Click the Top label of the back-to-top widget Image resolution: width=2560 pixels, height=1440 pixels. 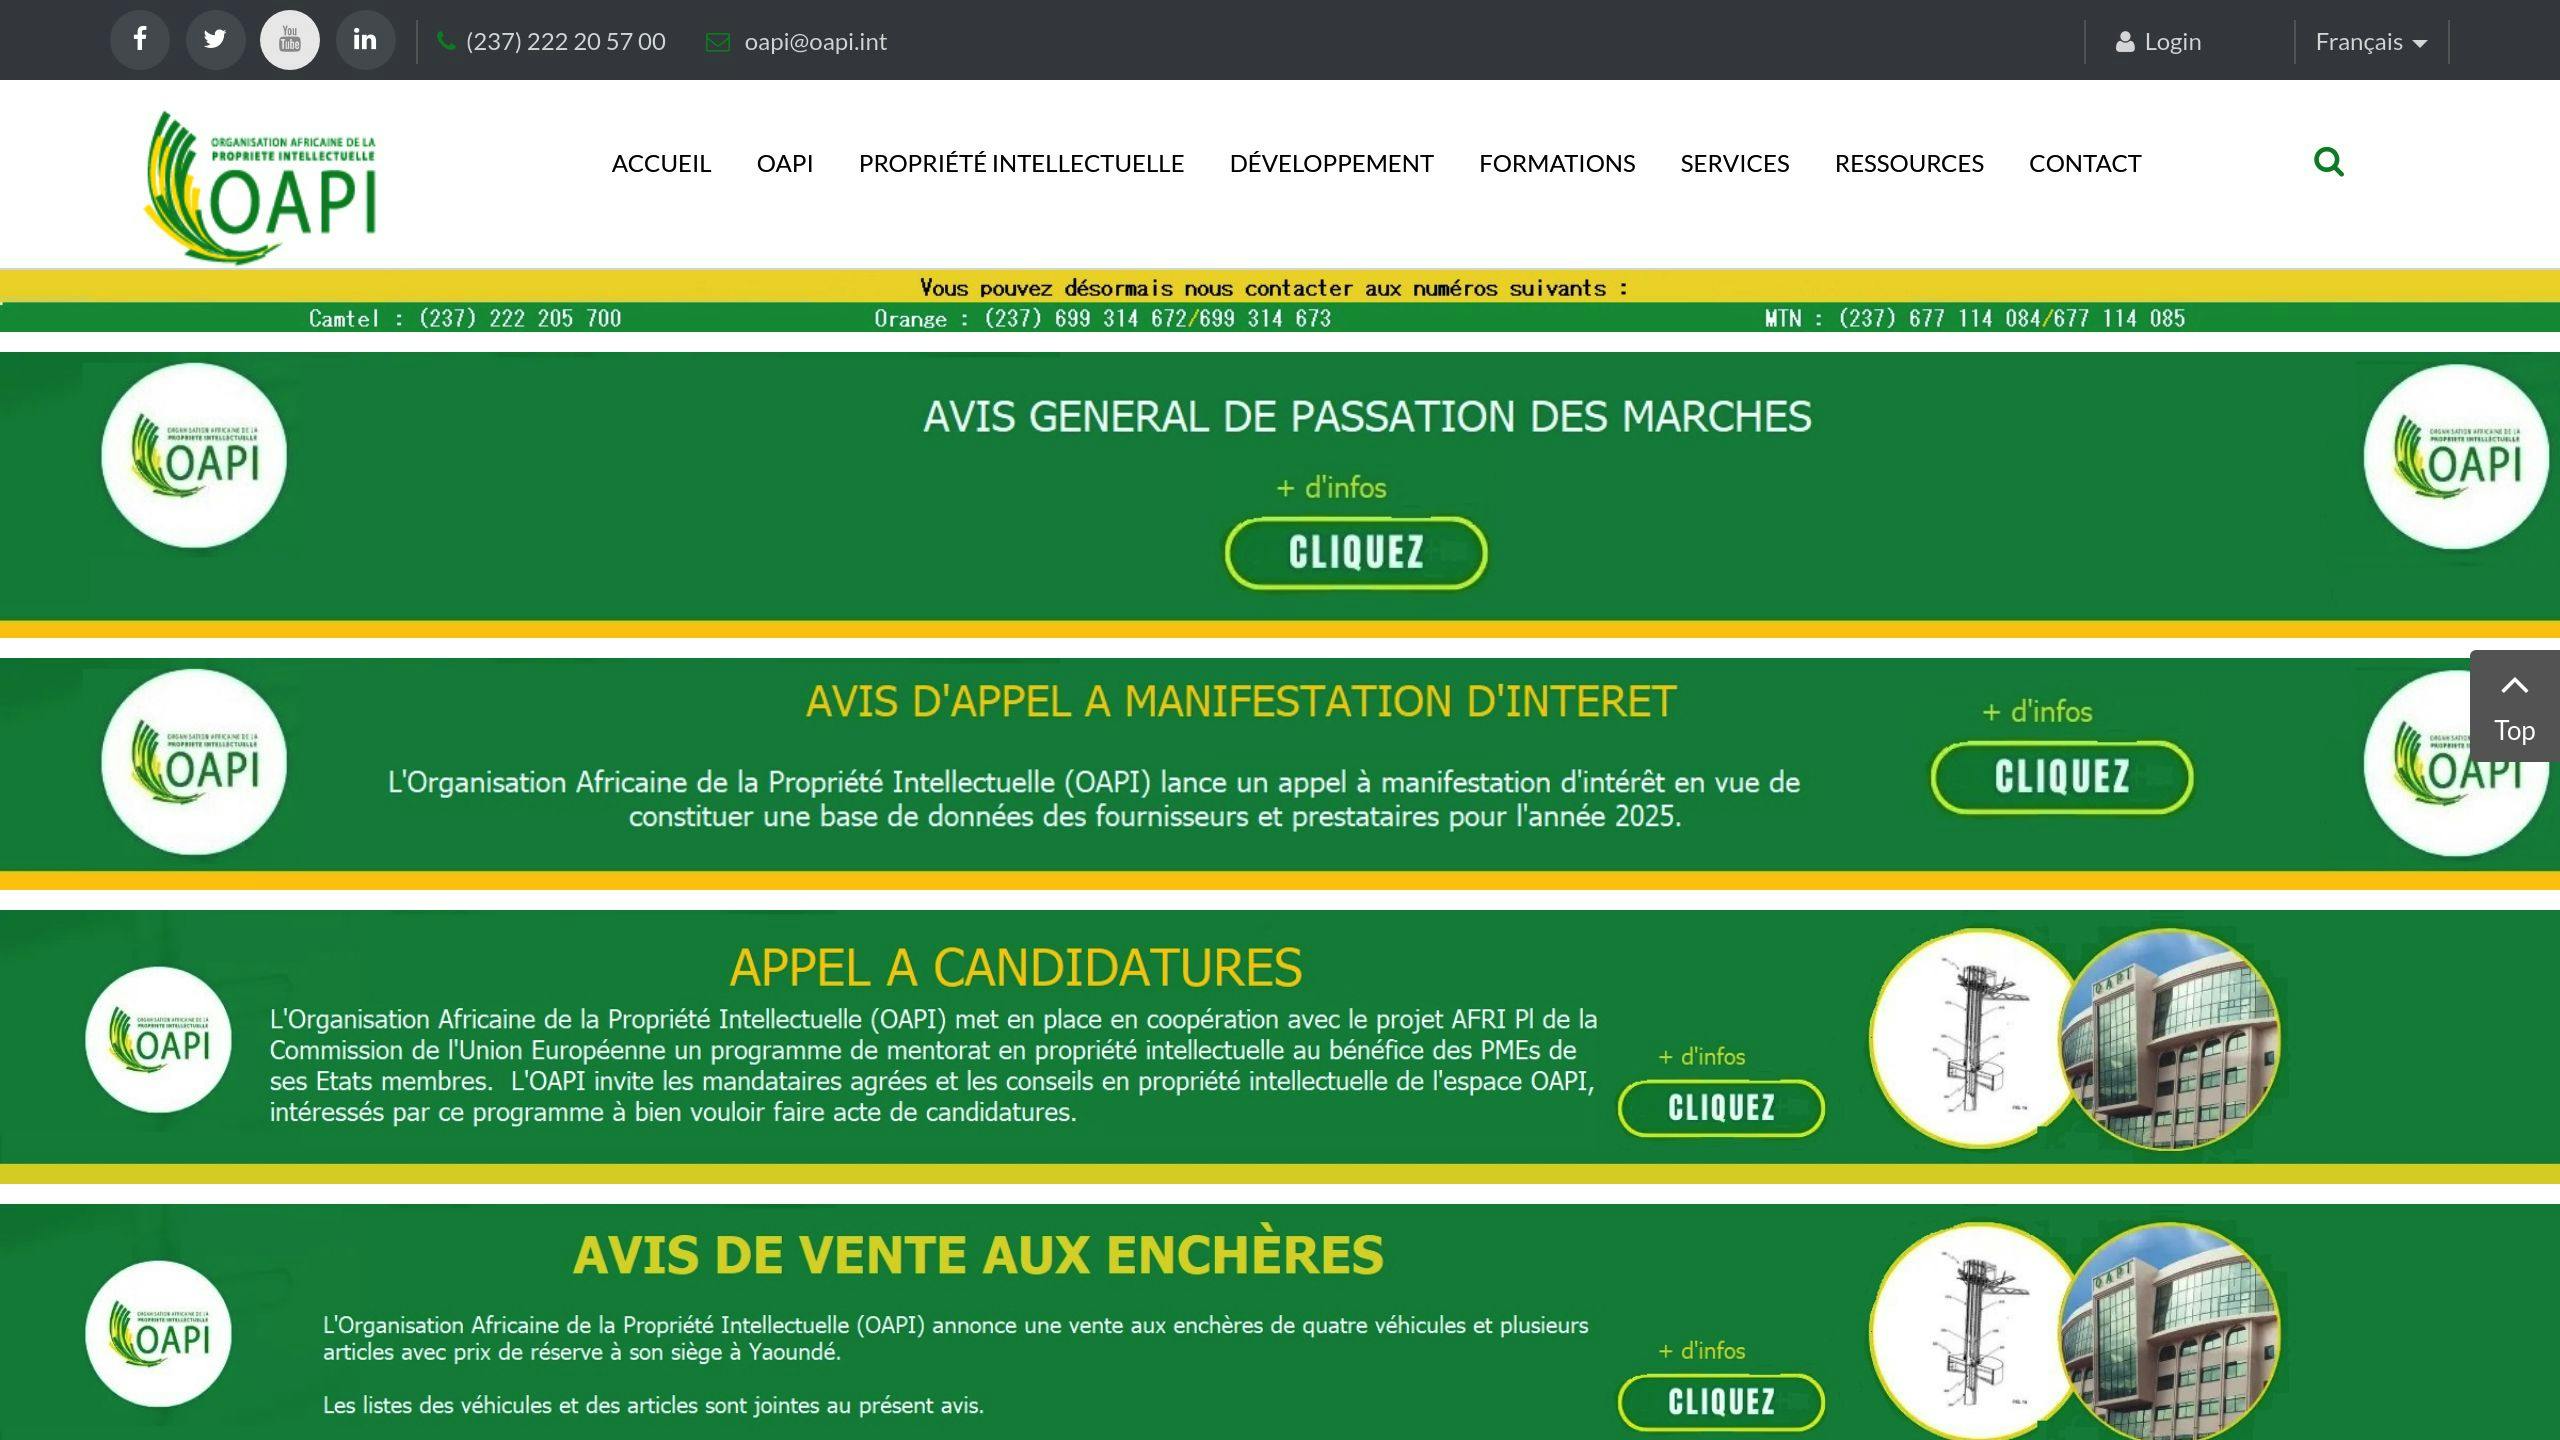(x=2515, y=731)
